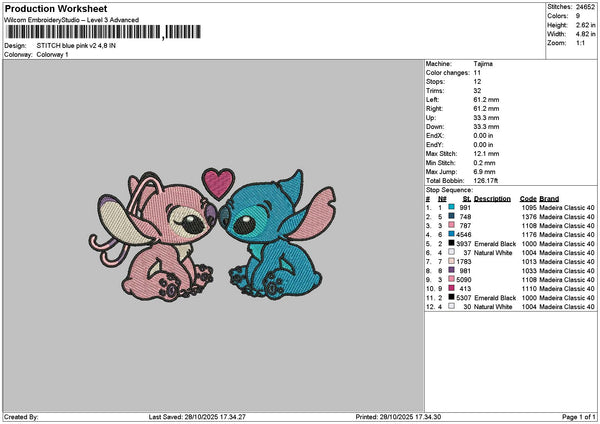
Task: Select the Max Stitch value 12.1 mm
Action: tap(486, 153)
